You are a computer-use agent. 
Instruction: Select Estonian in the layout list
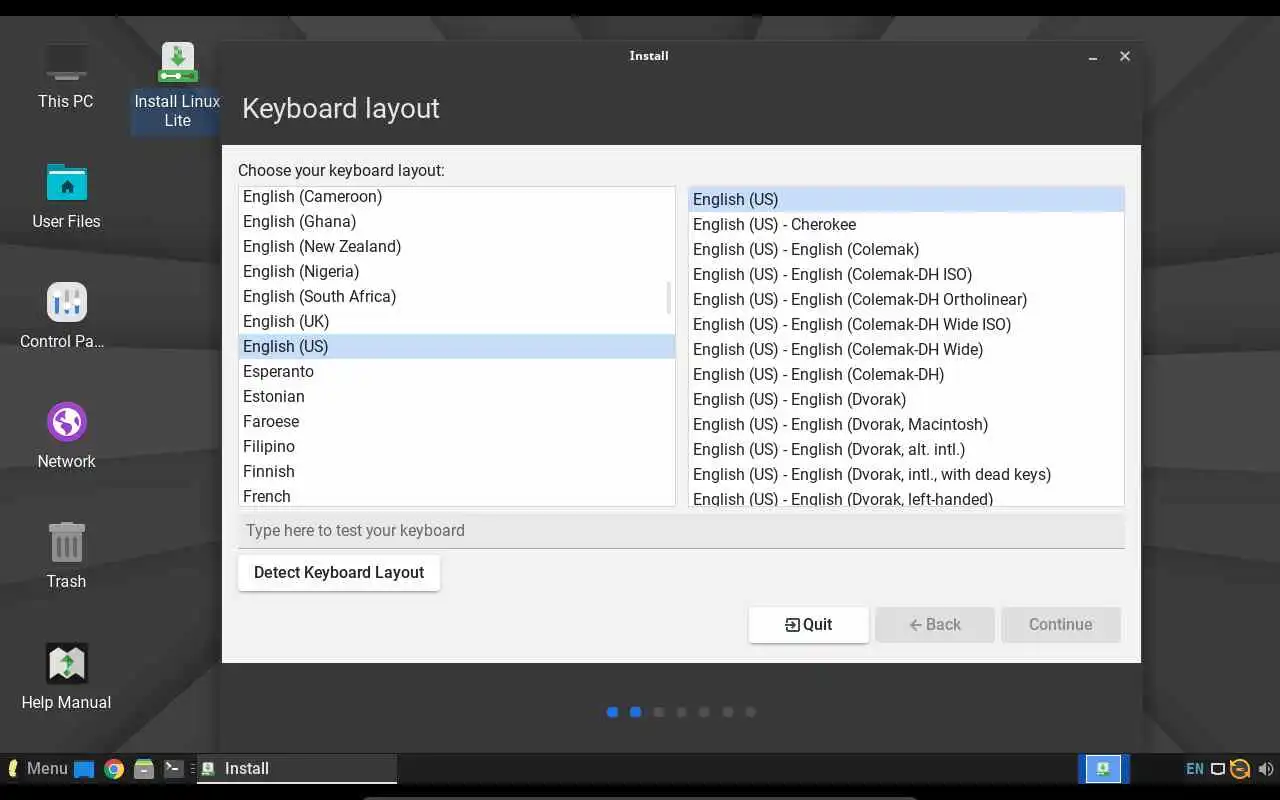457,396
